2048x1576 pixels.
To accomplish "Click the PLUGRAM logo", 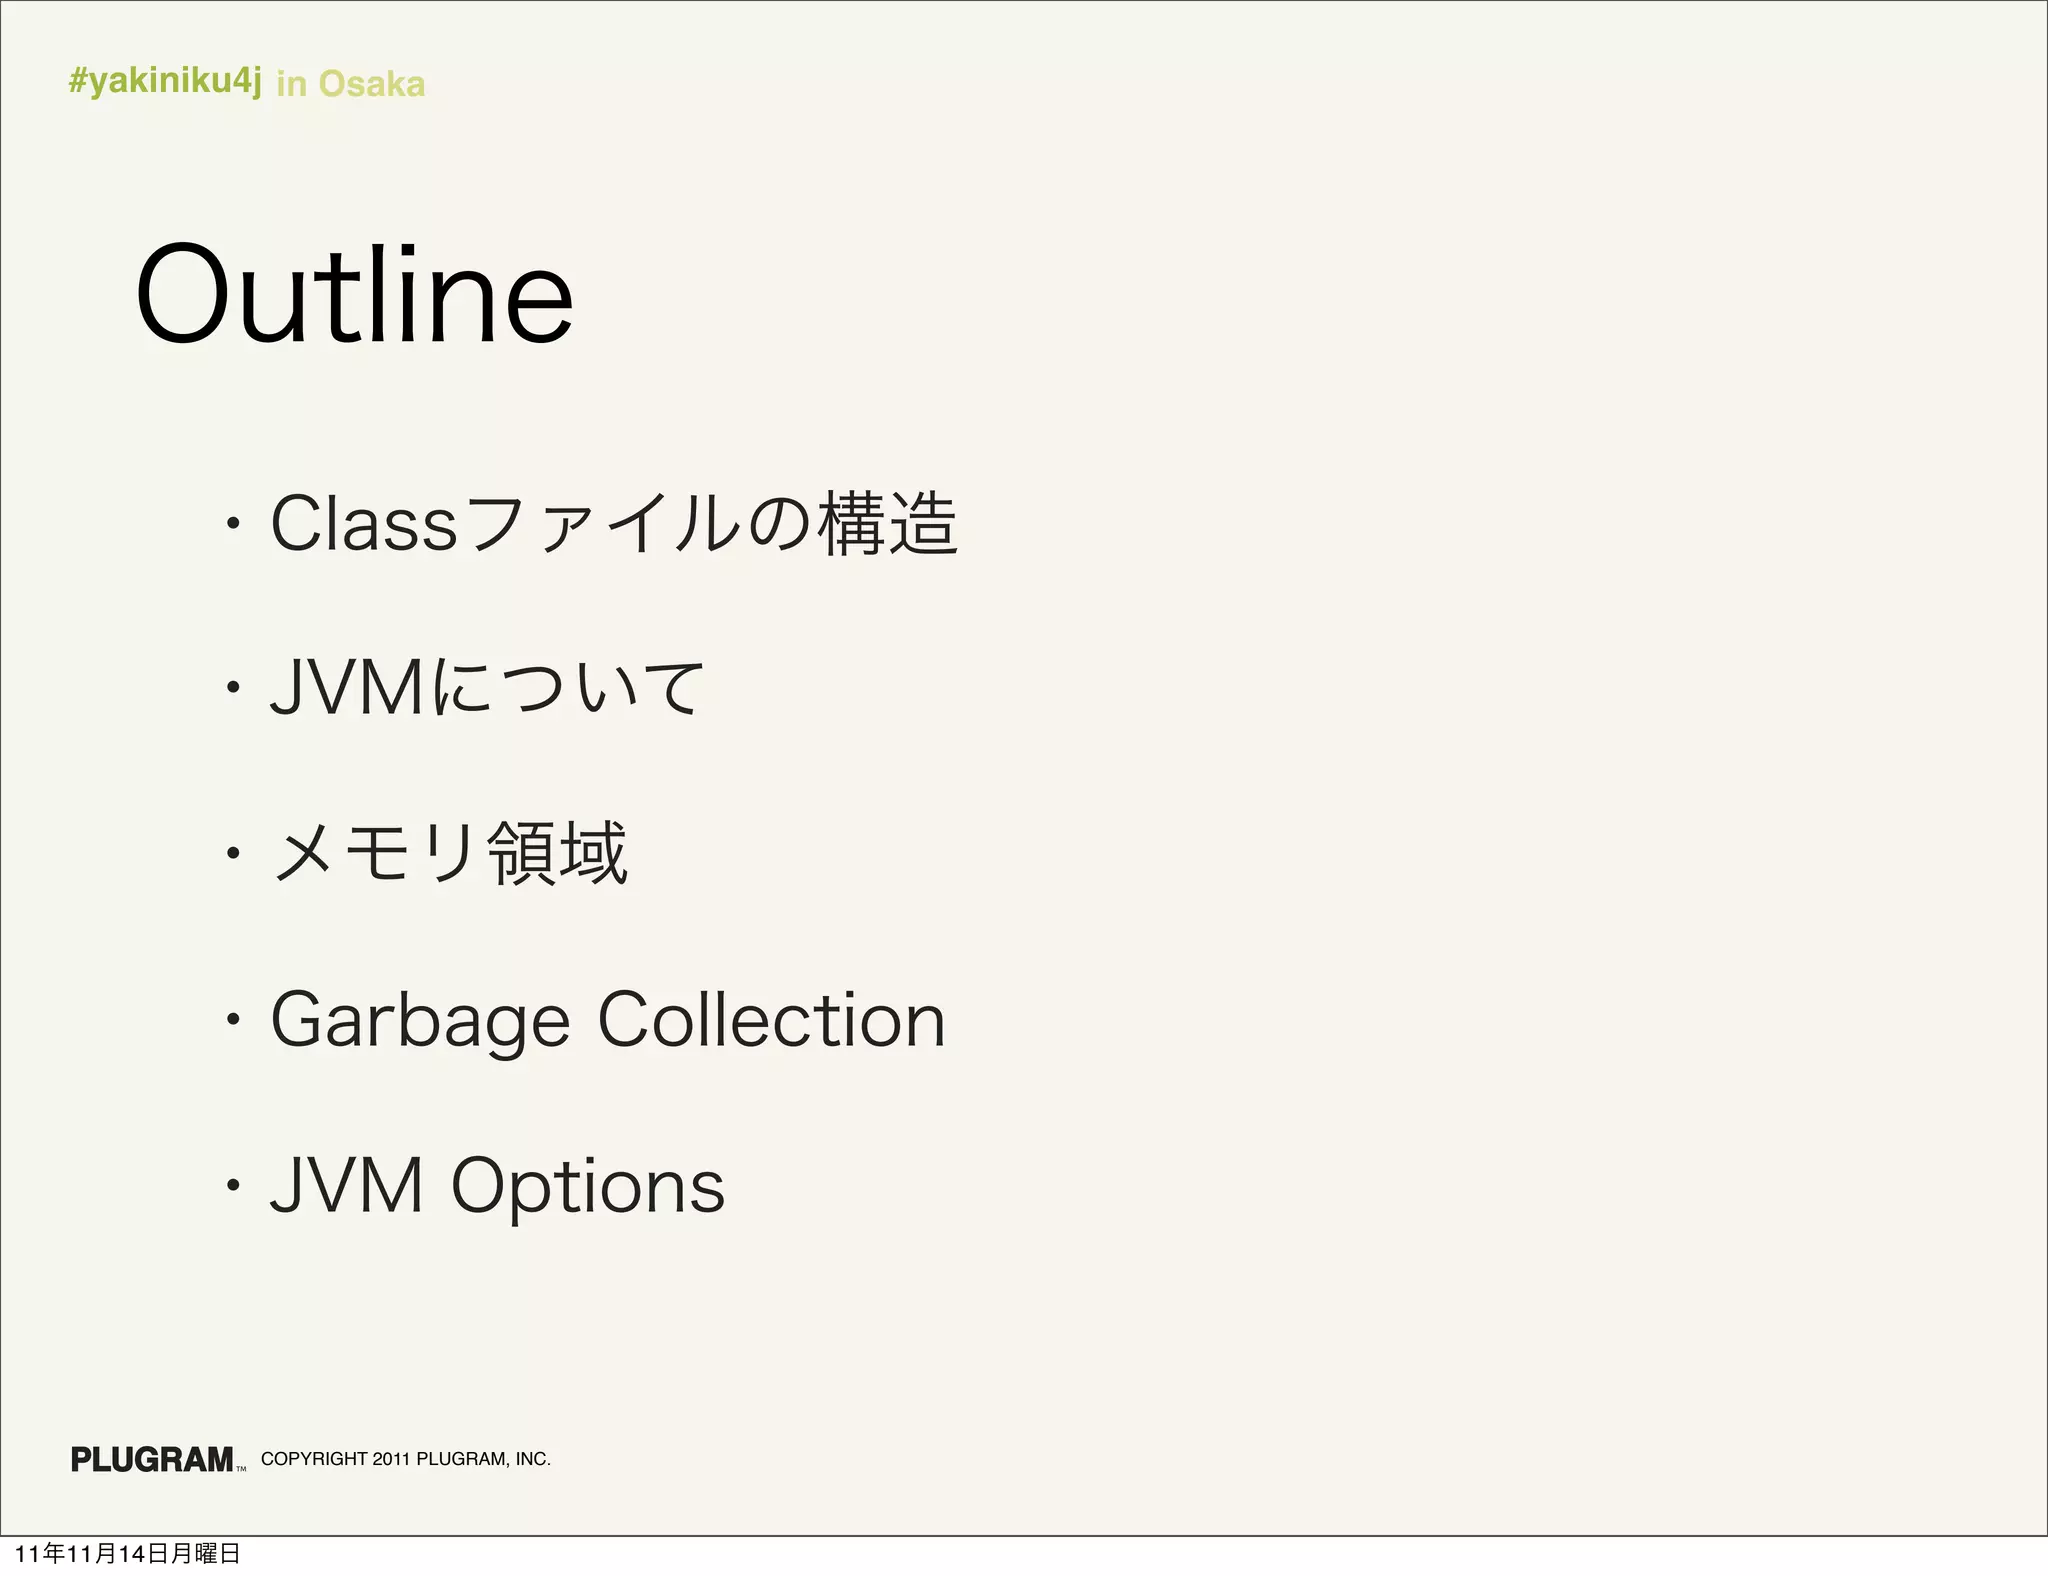I will (152, 1459).
